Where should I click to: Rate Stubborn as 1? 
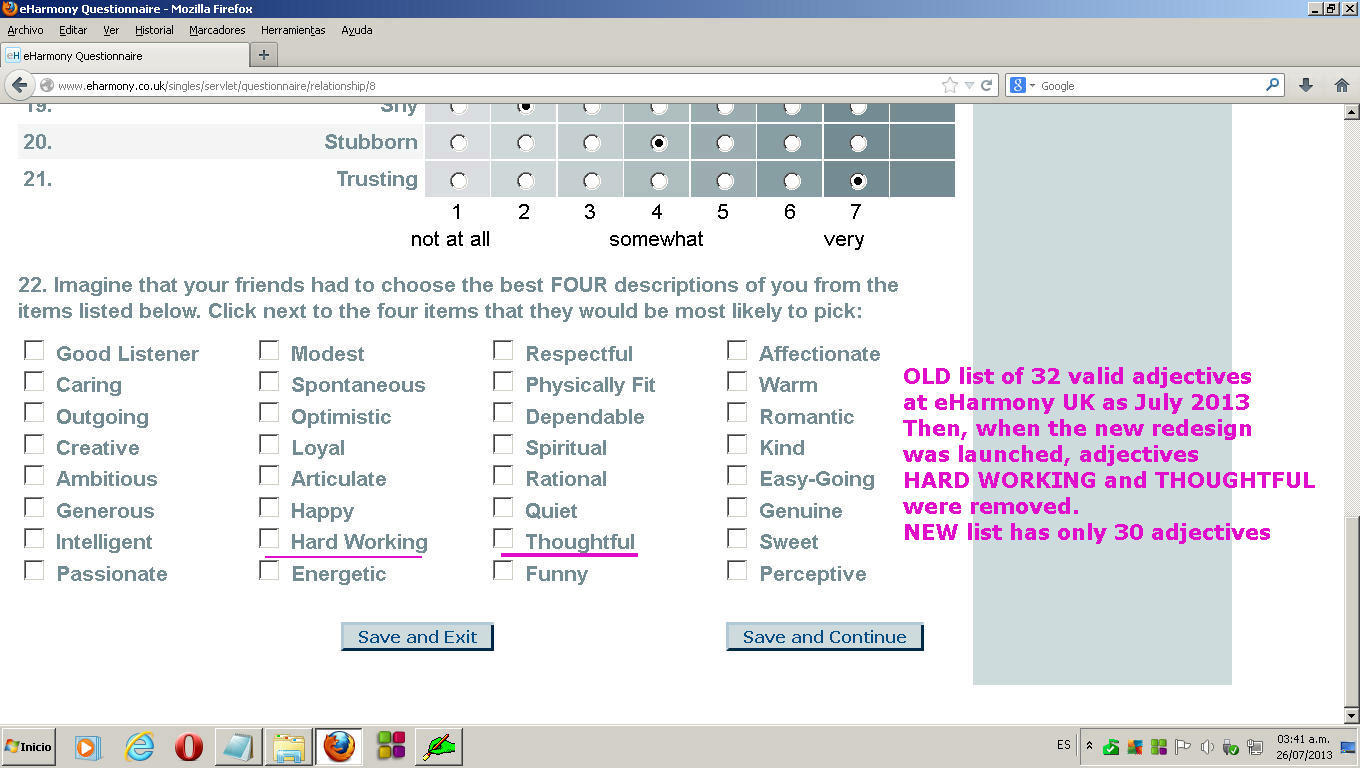tap(458, 143)
